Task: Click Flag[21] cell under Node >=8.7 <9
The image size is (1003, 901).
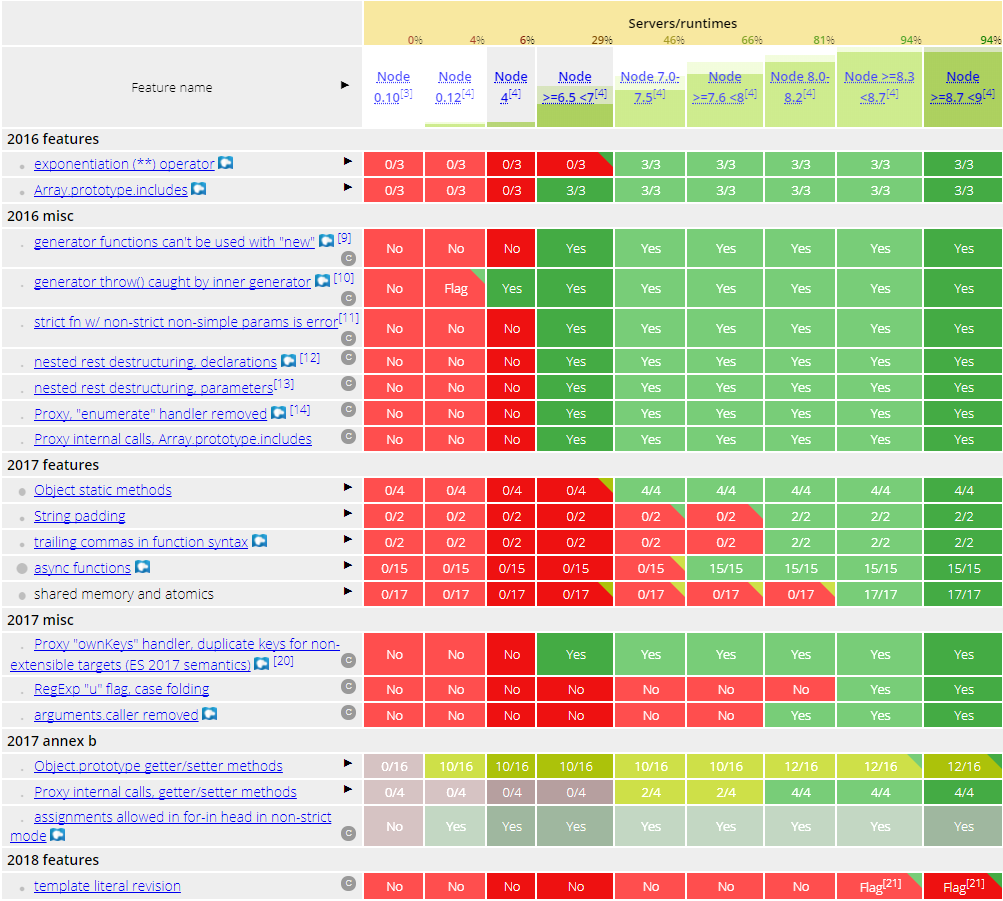Action: [963, 886]
